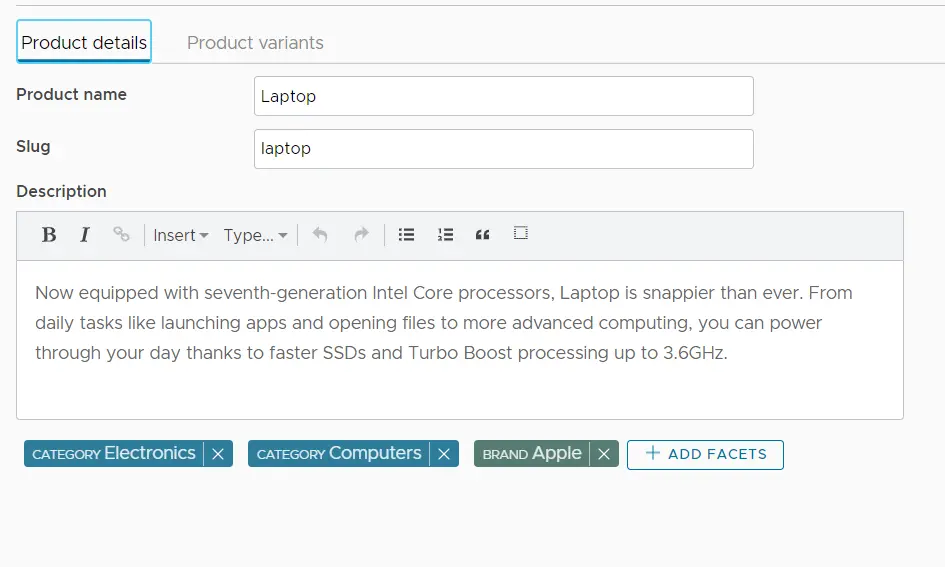Open the Type dropdown menu
Viewport: 945px width, 567px height.
click(x=255, y=235)
